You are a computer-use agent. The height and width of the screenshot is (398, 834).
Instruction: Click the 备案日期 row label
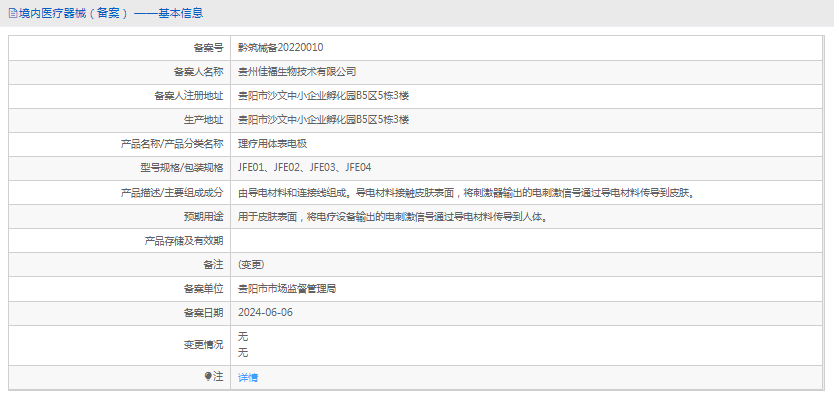coord(203,313)
